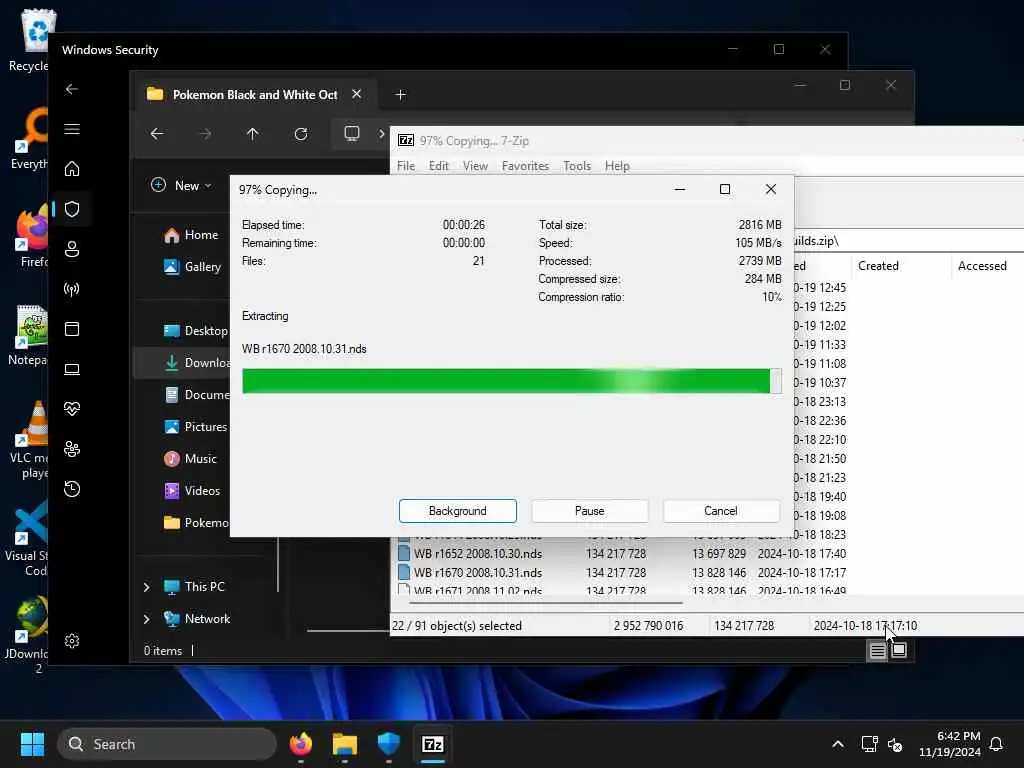Select This PC in sidebar
Viewport: 1024px width, 768px height.
(194, 587)
